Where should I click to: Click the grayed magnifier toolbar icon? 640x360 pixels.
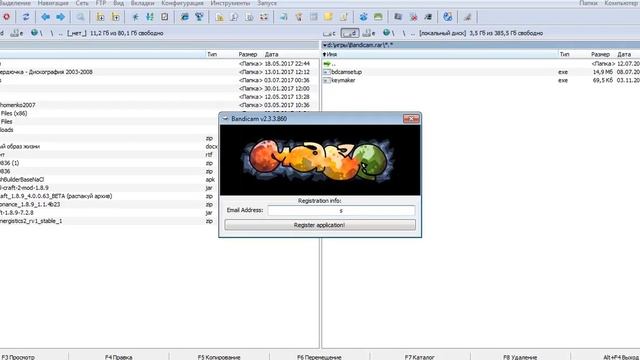[x=80, y=17]
